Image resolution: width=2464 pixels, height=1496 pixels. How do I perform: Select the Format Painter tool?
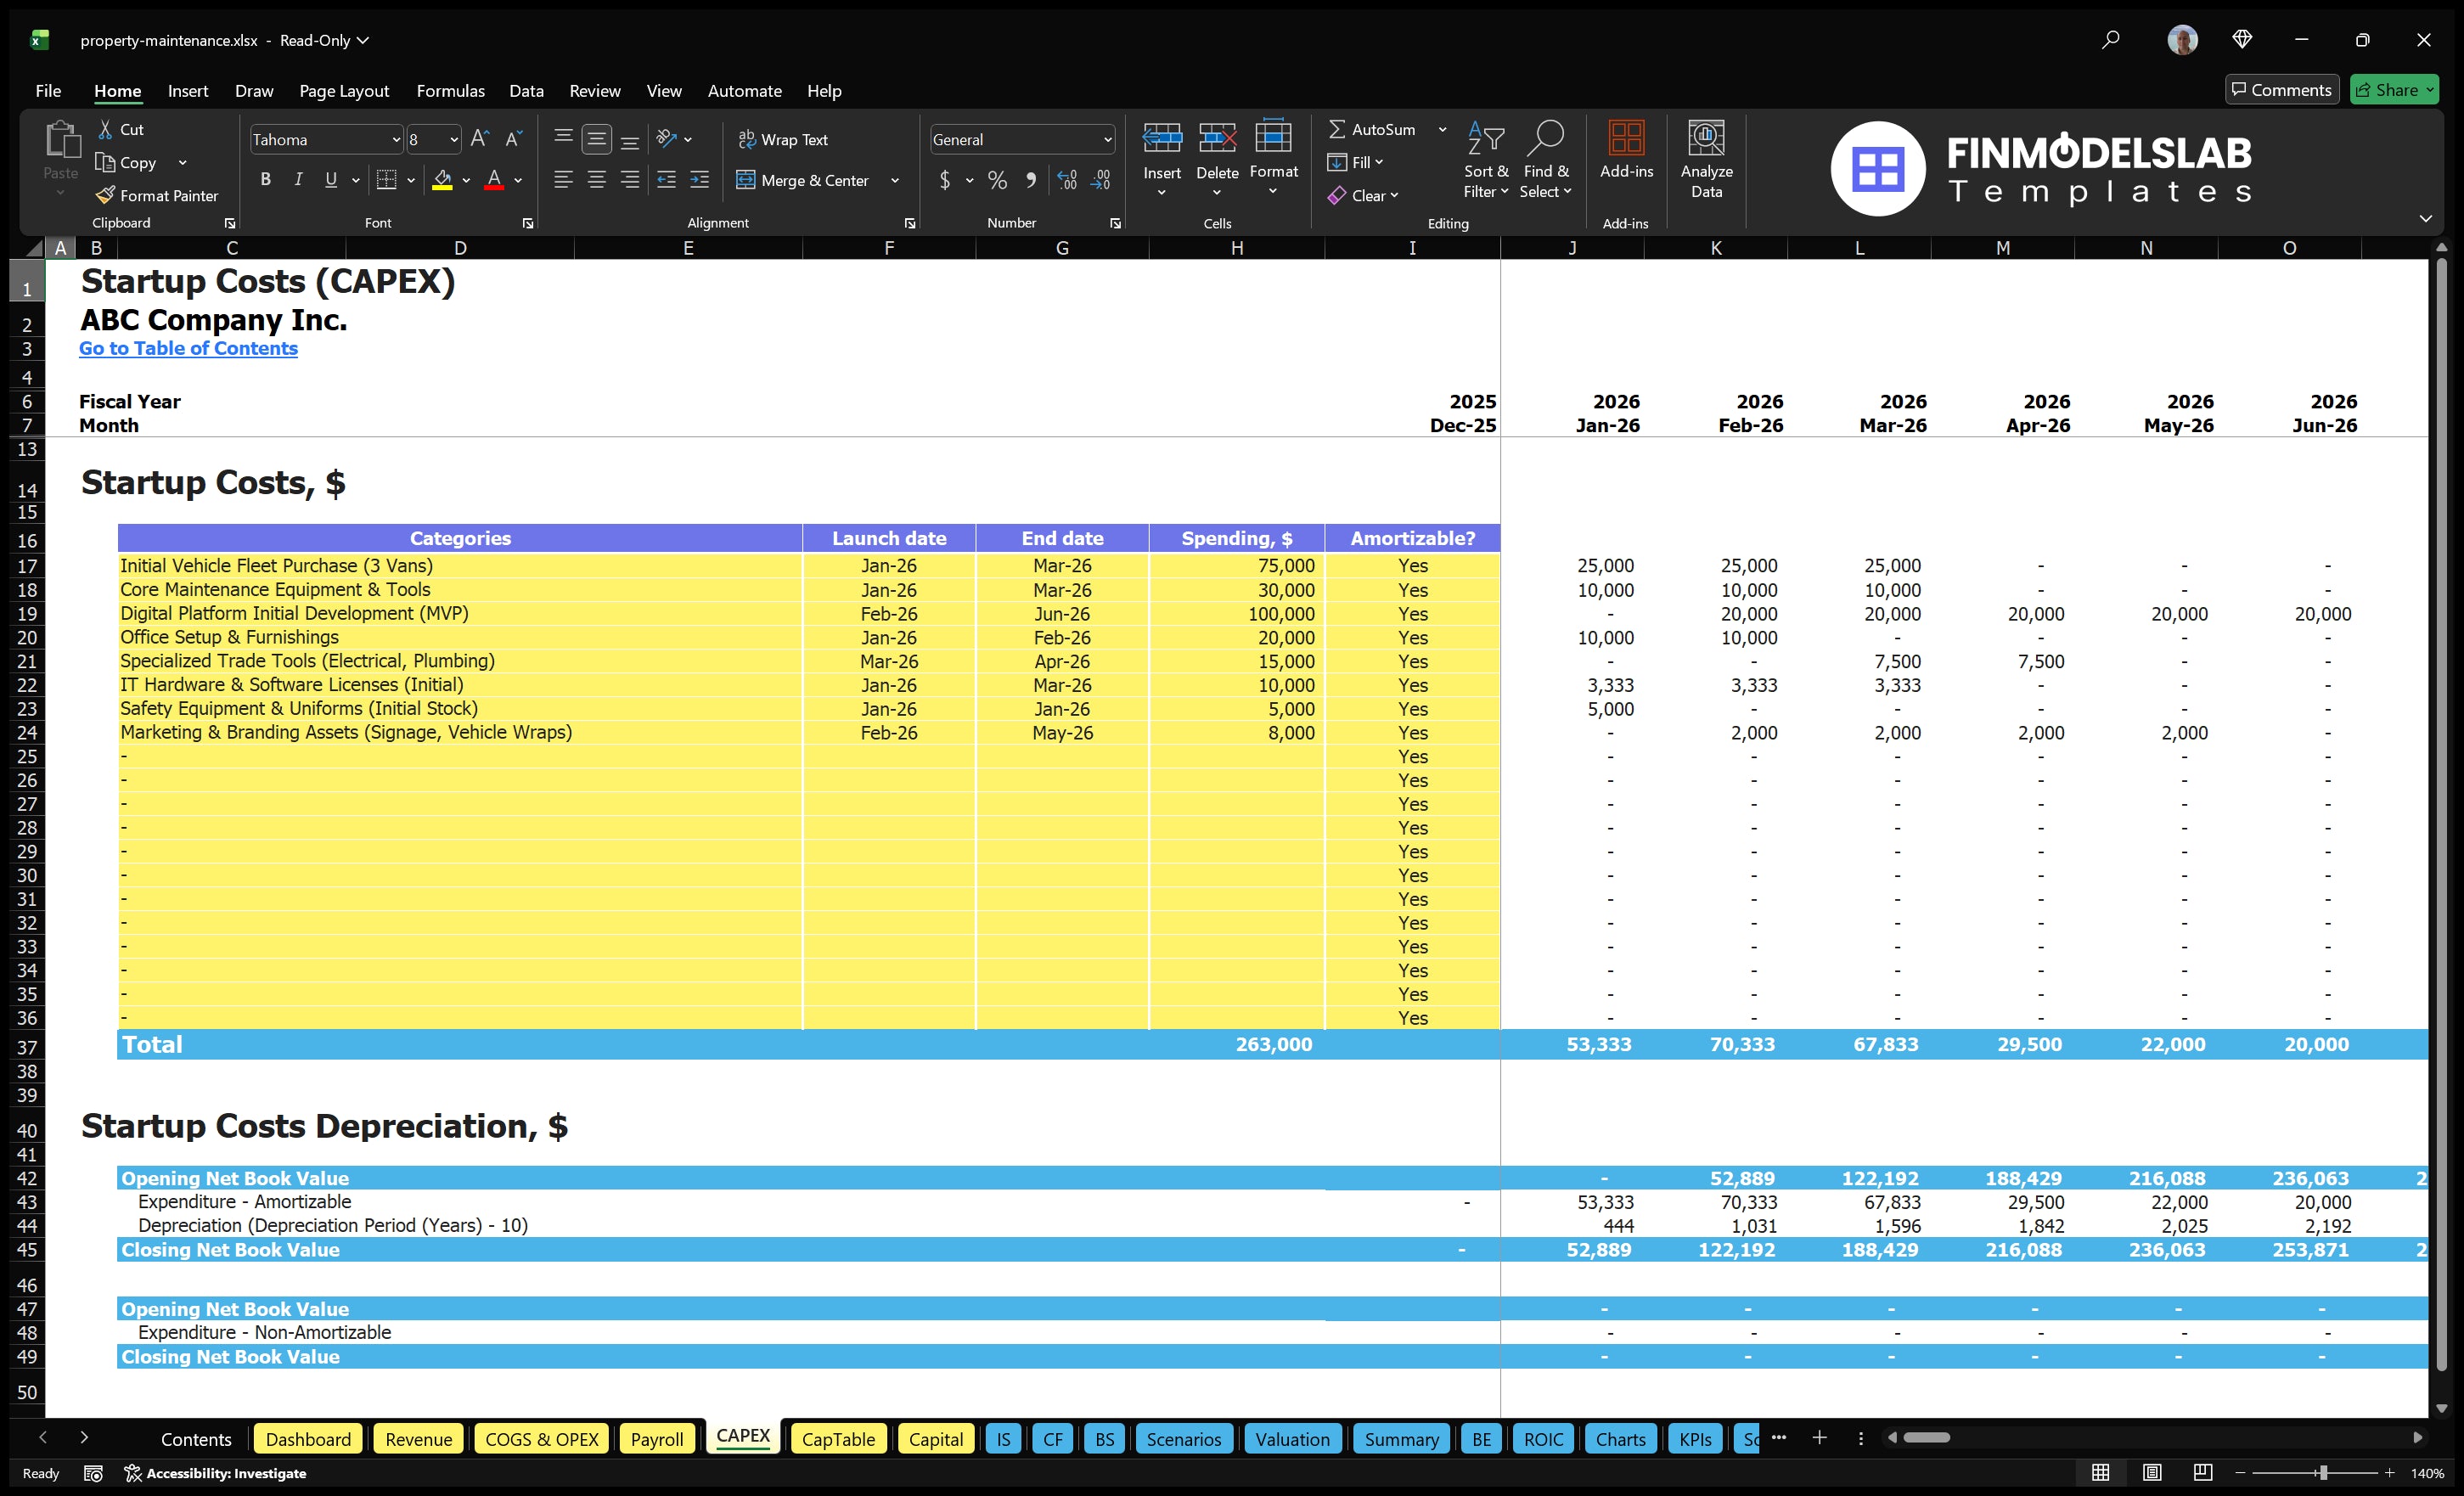157,195
